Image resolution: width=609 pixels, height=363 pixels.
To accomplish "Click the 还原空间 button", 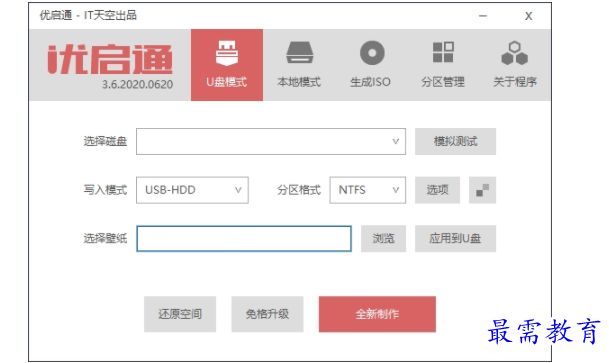I will [x=180, y=314].
